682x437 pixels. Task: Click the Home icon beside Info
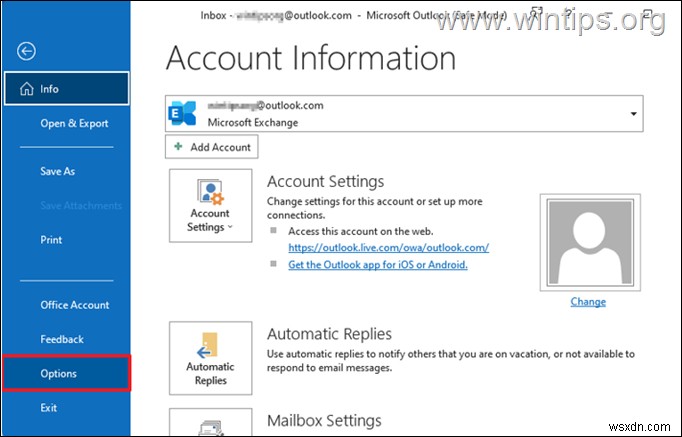(x=27, y=89)
